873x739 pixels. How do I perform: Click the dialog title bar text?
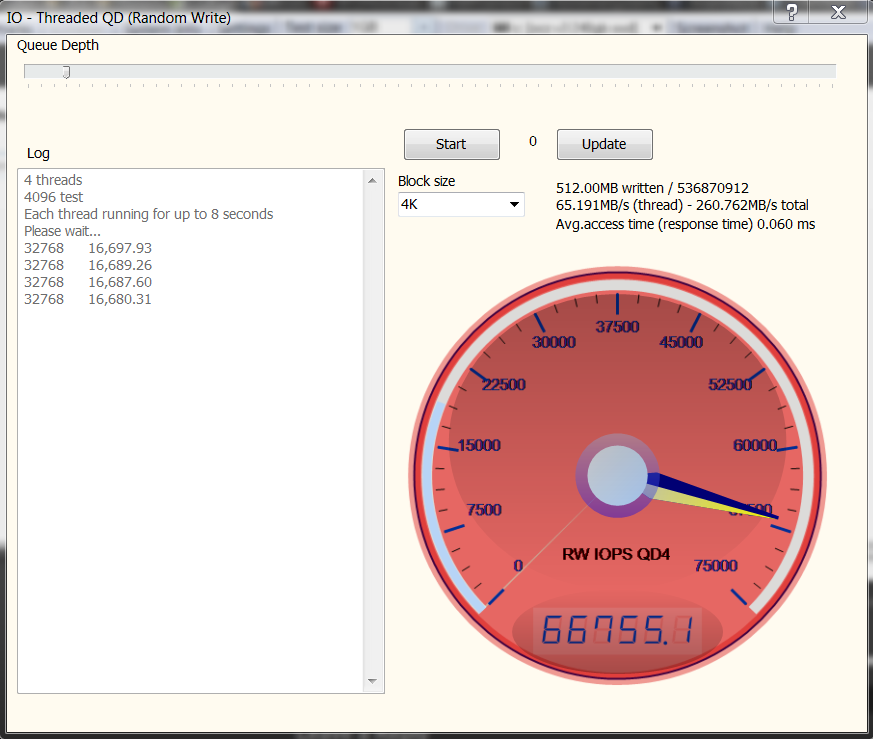click(119, 18)
